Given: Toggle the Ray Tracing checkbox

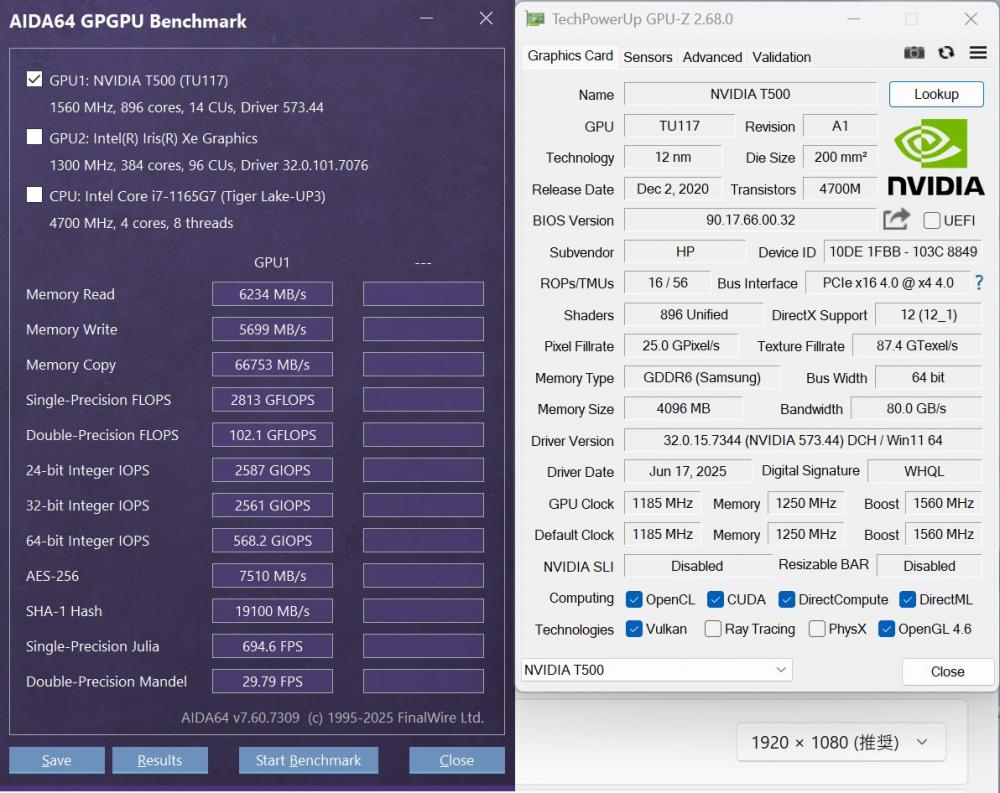Looking at the screenshot, I should pos(713,629).
